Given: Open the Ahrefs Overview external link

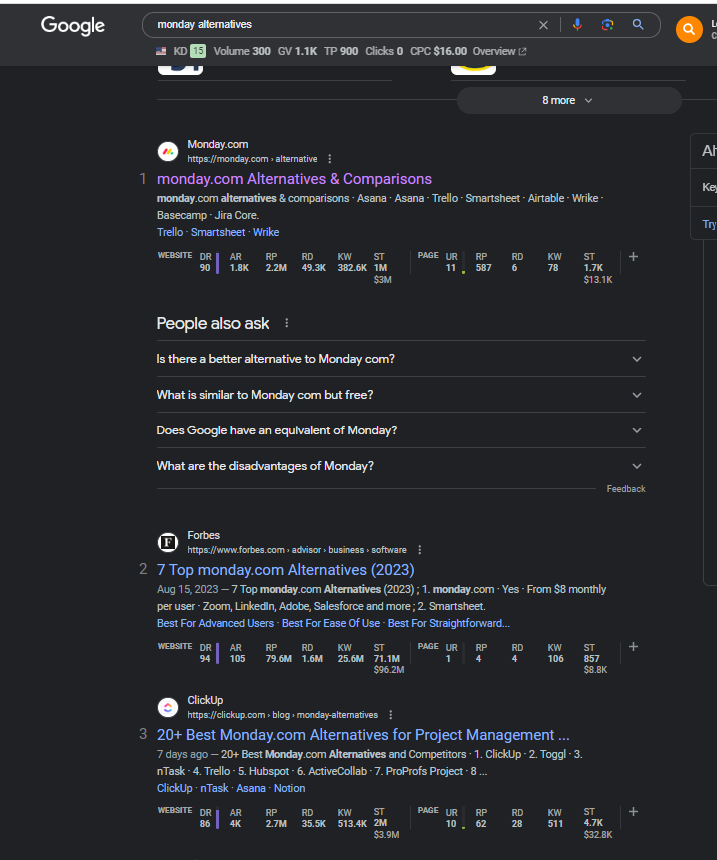Looking at the screenshot, I should (x=500, y=51).
